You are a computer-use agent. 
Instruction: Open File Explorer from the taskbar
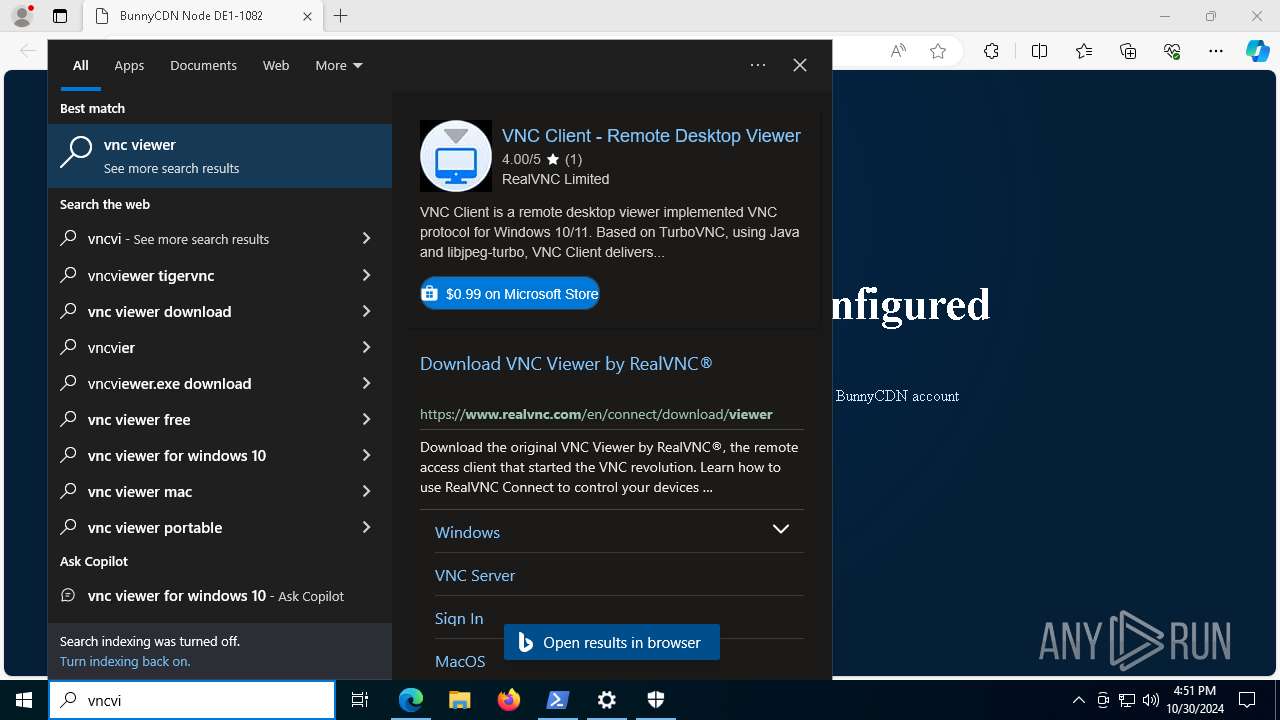tap(459, 700)
